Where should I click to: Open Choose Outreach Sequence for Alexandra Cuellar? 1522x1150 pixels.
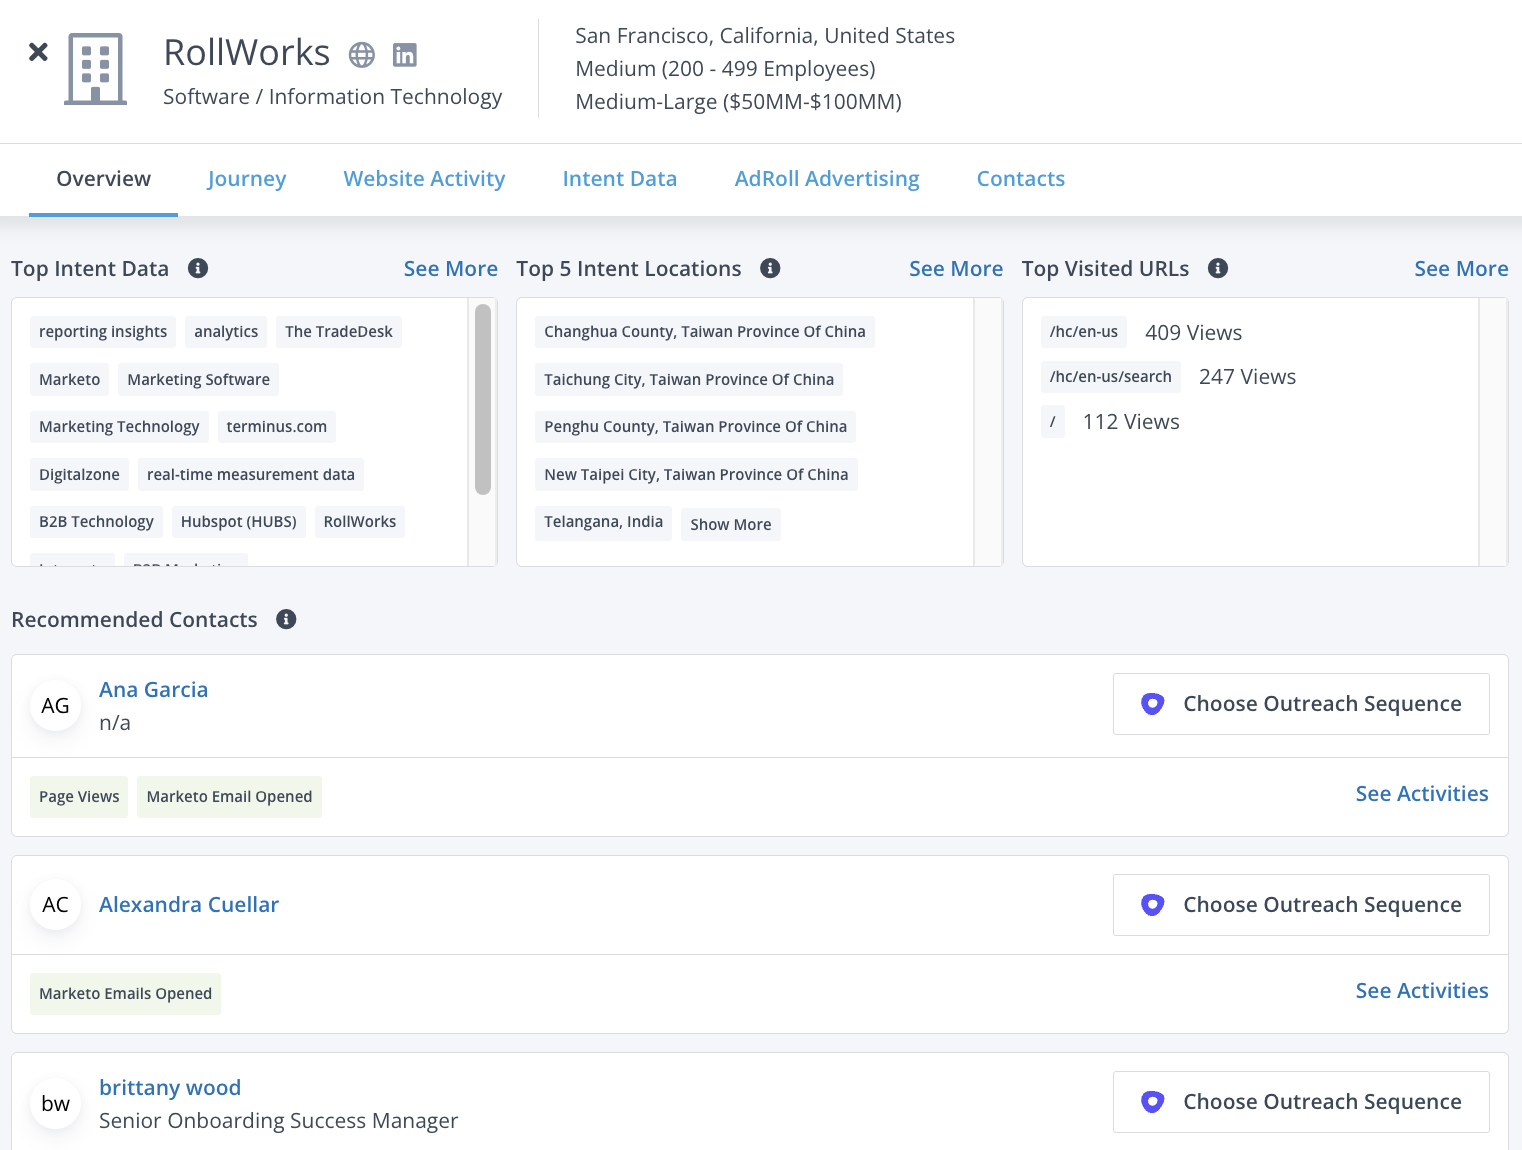coord(1300,905)
